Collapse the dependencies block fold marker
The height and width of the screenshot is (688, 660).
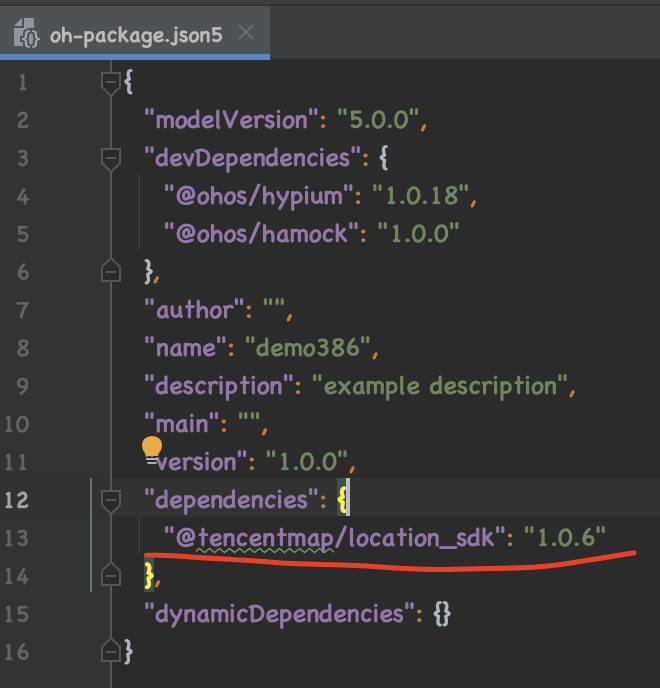coord(111,499)
